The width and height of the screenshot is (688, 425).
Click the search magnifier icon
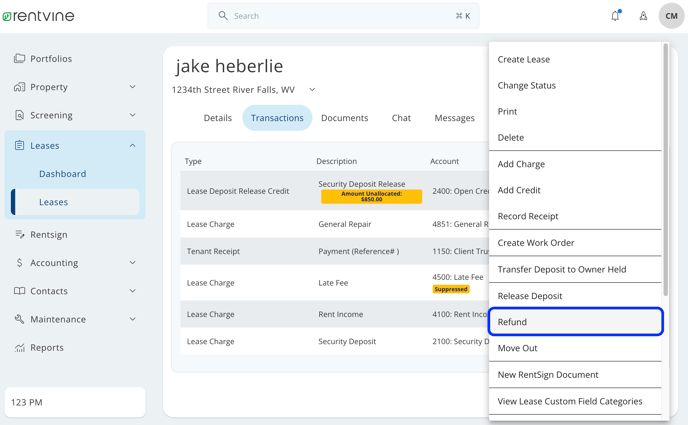point(223,16)
